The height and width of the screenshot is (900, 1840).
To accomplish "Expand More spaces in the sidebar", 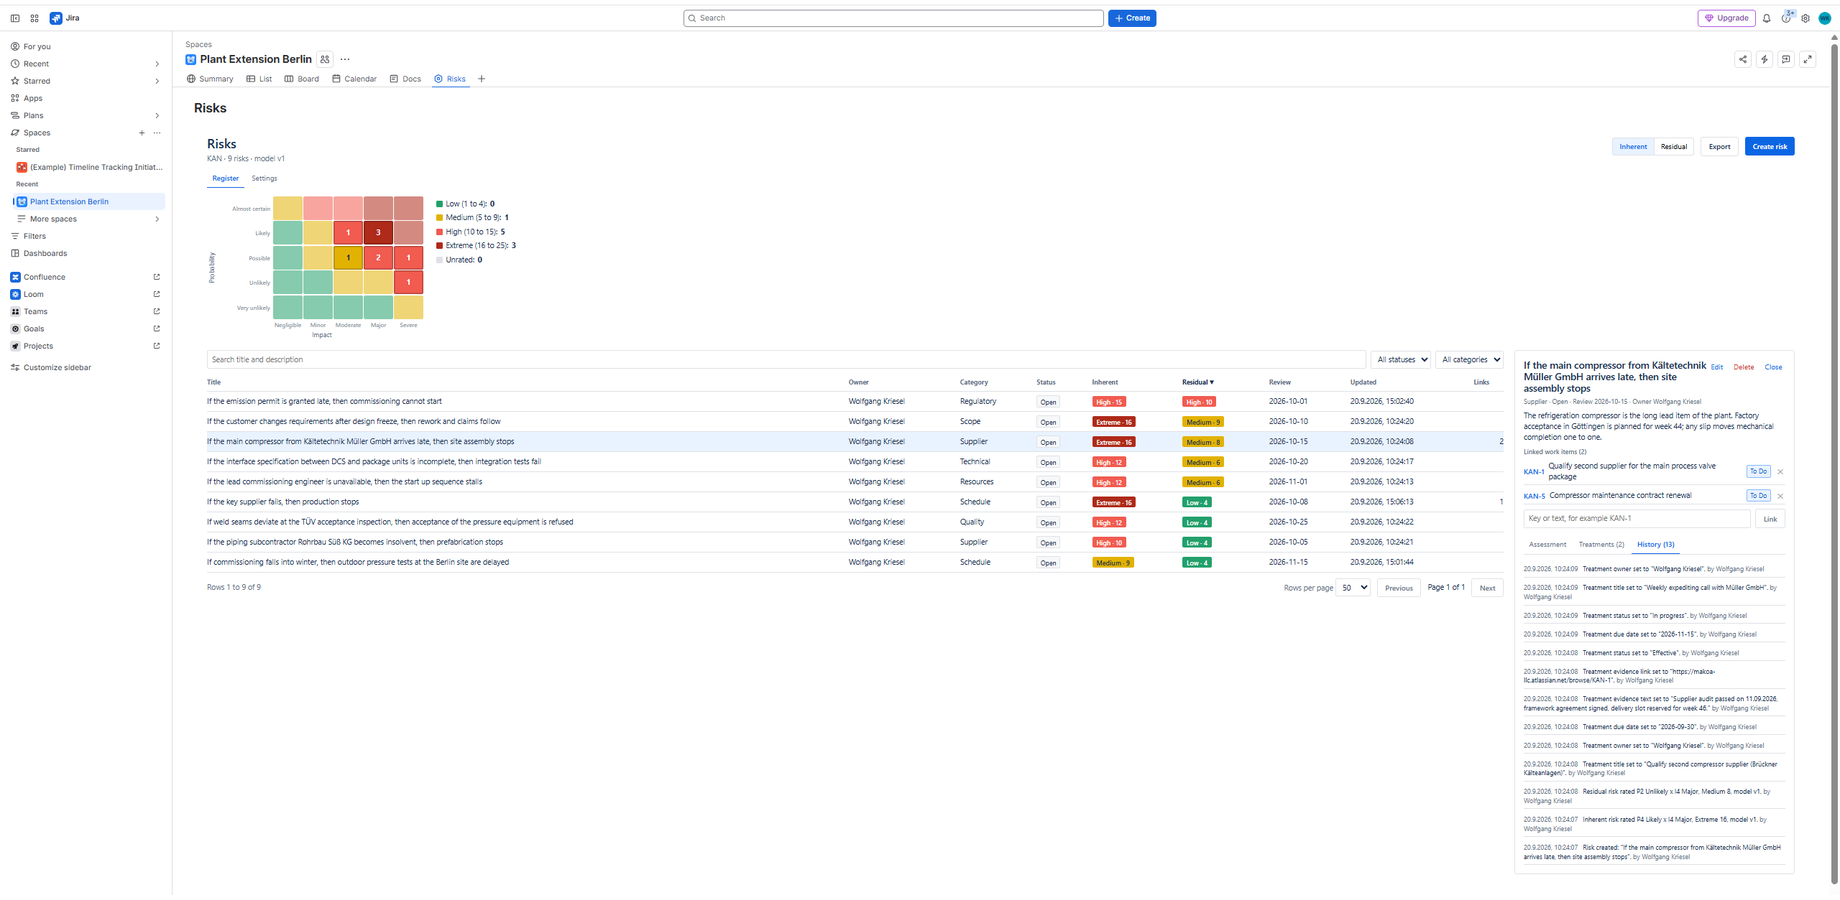I will click(x=157, y=219).
